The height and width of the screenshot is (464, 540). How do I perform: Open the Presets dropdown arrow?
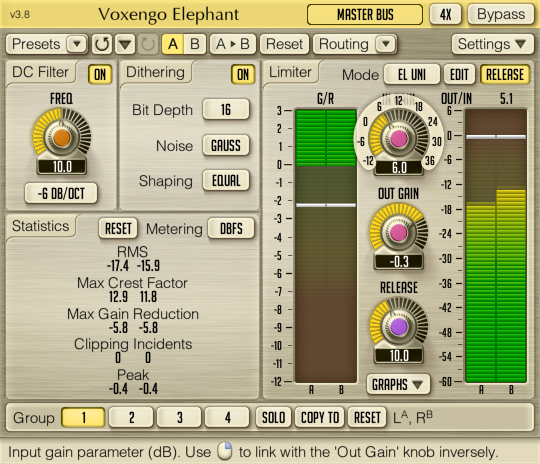point(77,44)
